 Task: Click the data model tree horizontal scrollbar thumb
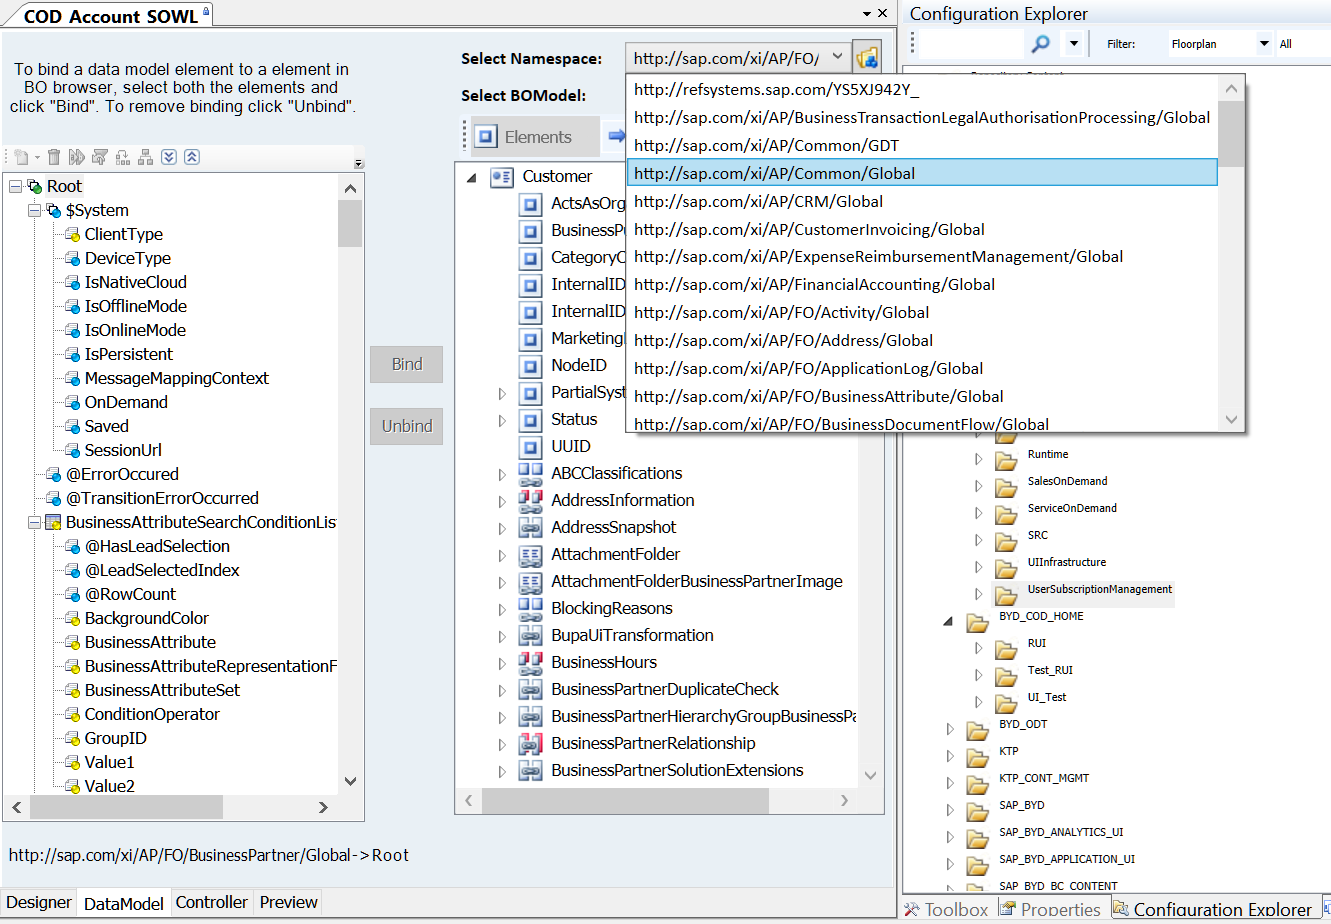coord(125,807)
